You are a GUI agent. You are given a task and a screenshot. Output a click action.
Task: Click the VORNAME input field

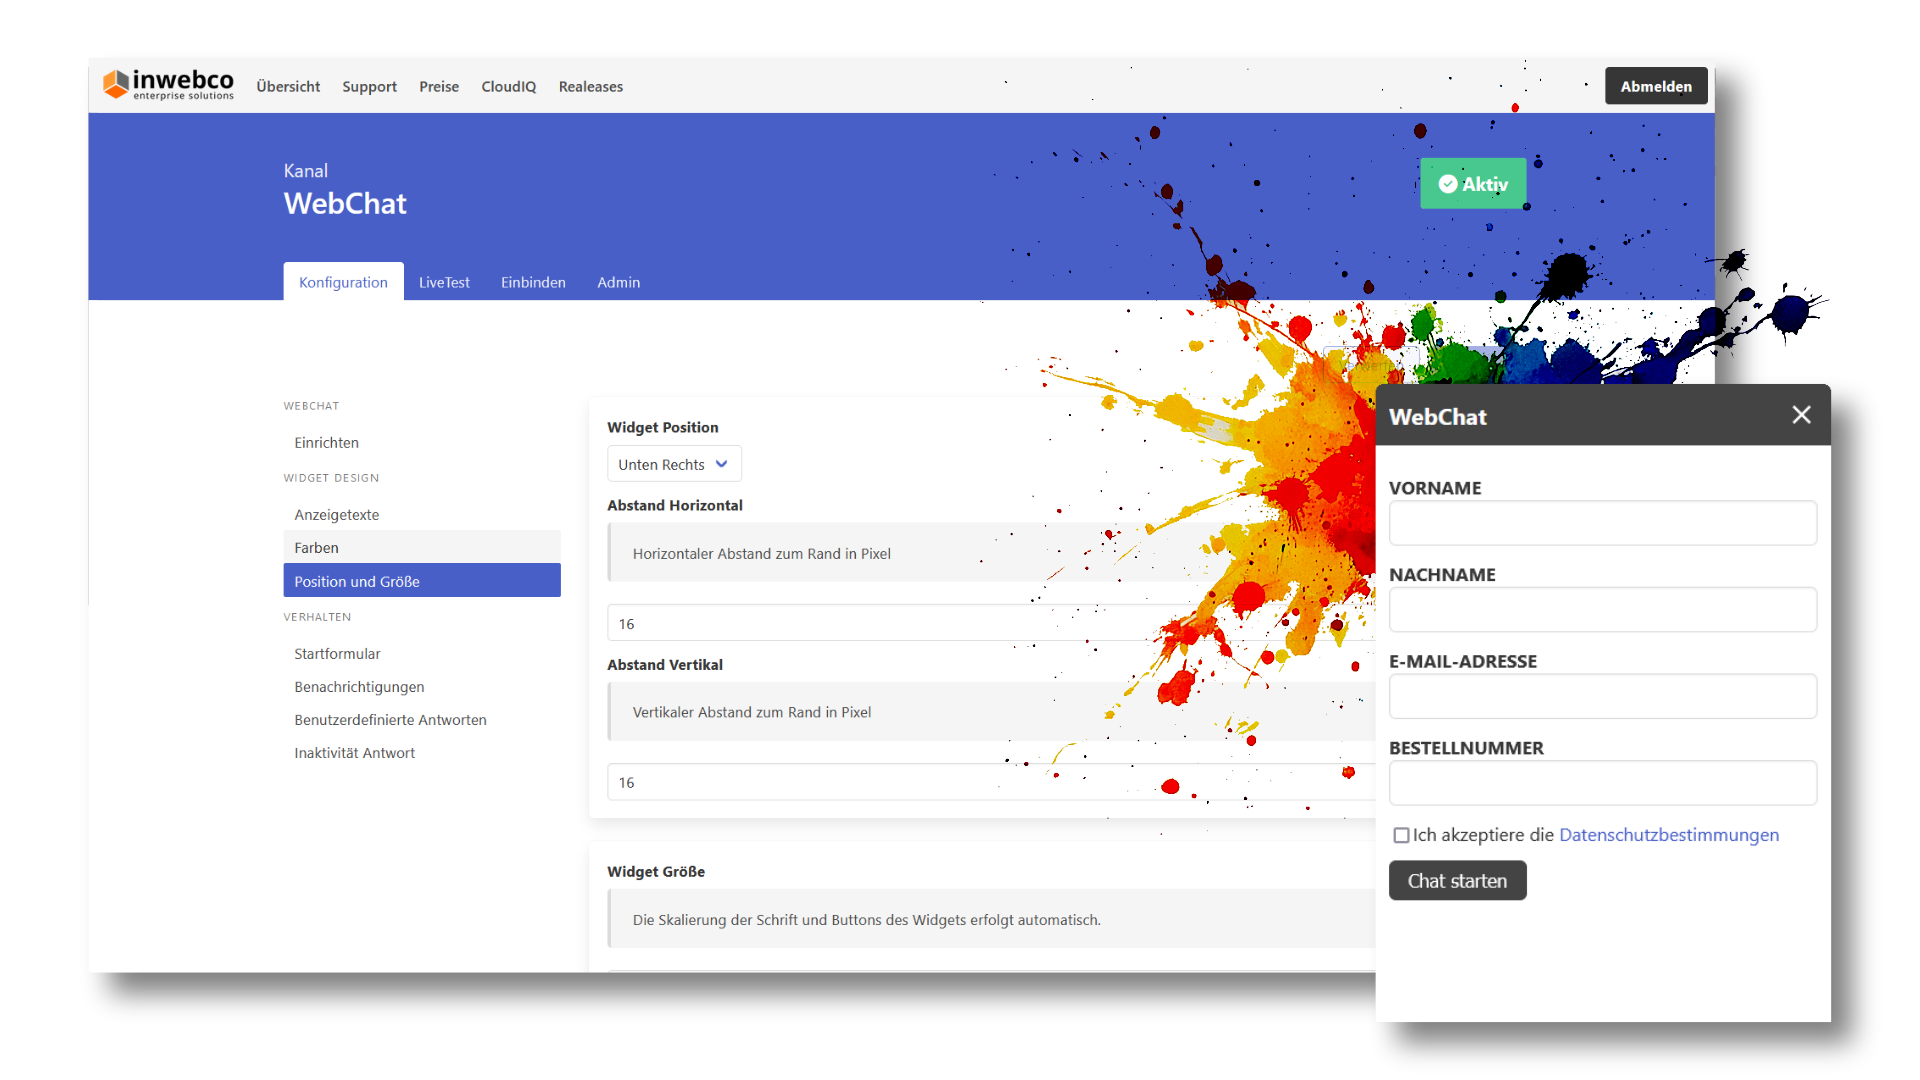1602,522
